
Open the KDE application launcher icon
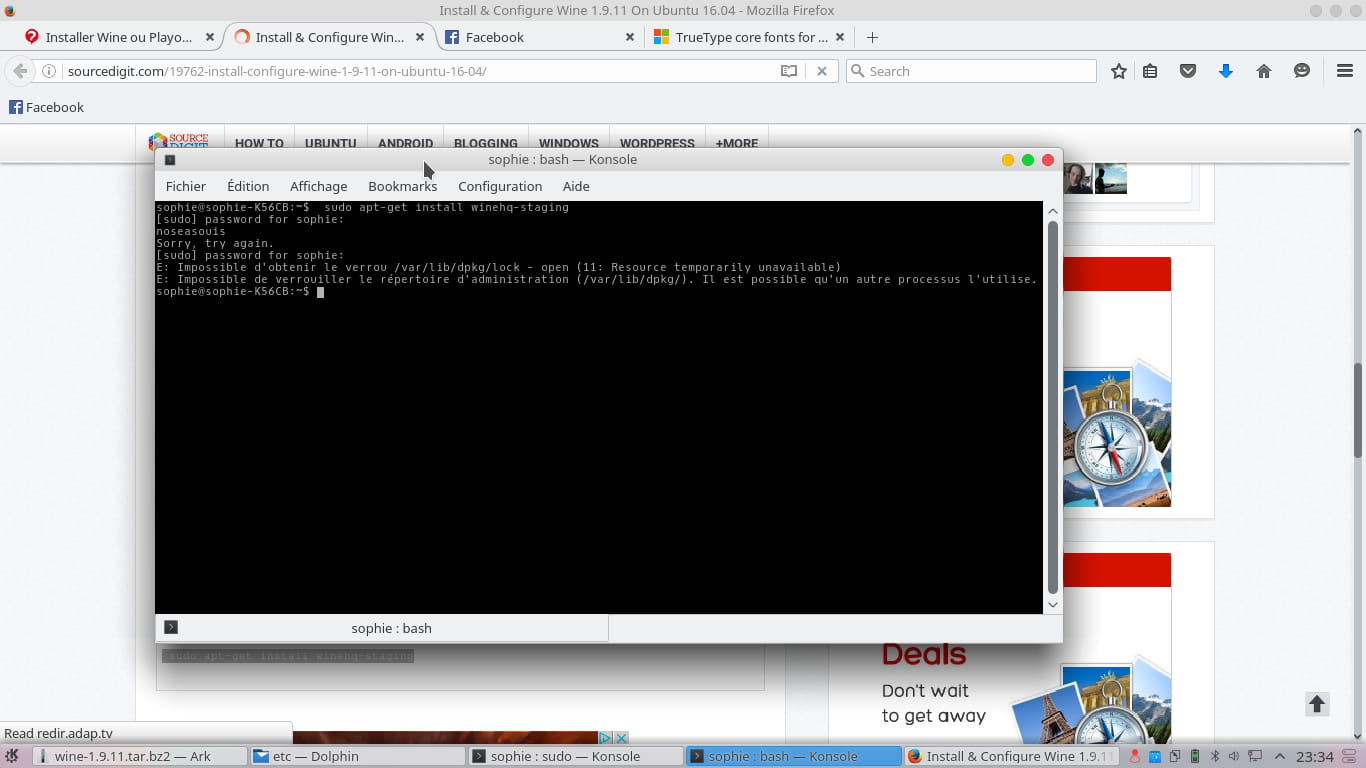(x=12, y=756)
